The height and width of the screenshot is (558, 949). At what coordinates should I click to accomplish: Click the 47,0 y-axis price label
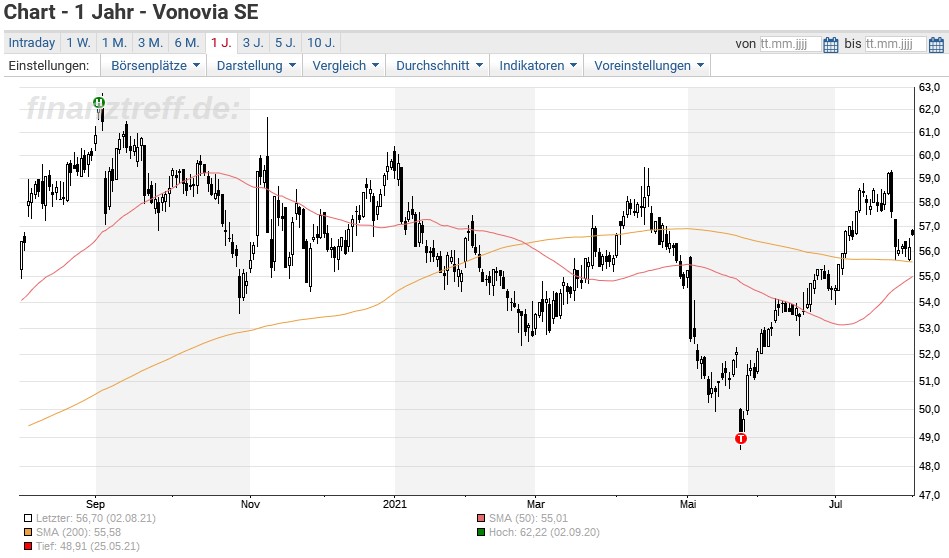[929, 495]
